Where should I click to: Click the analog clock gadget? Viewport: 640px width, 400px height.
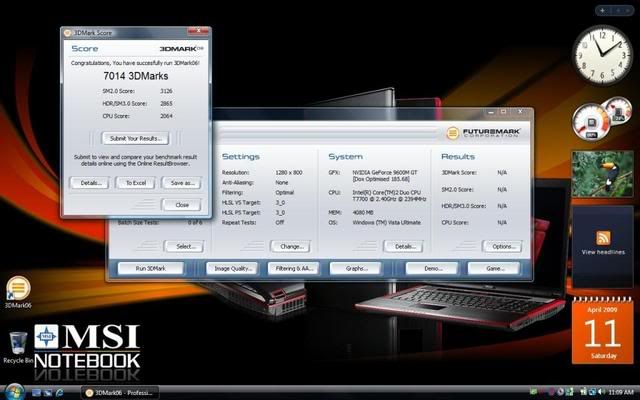point(602,54)
